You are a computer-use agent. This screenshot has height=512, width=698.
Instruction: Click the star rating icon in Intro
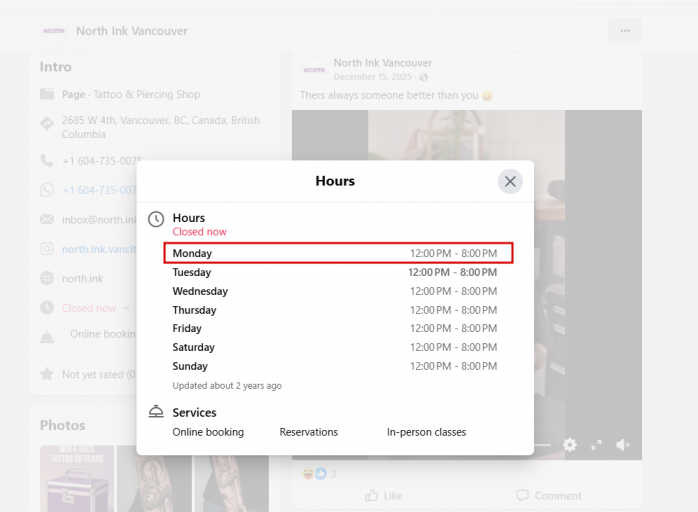(47, 374)
